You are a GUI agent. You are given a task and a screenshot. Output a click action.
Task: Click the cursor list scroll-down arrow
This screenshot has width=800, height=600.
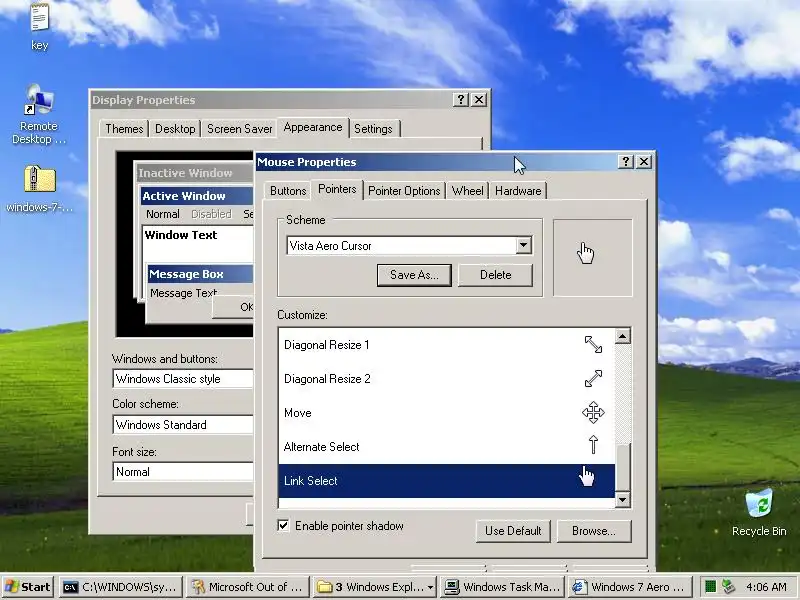622,499
